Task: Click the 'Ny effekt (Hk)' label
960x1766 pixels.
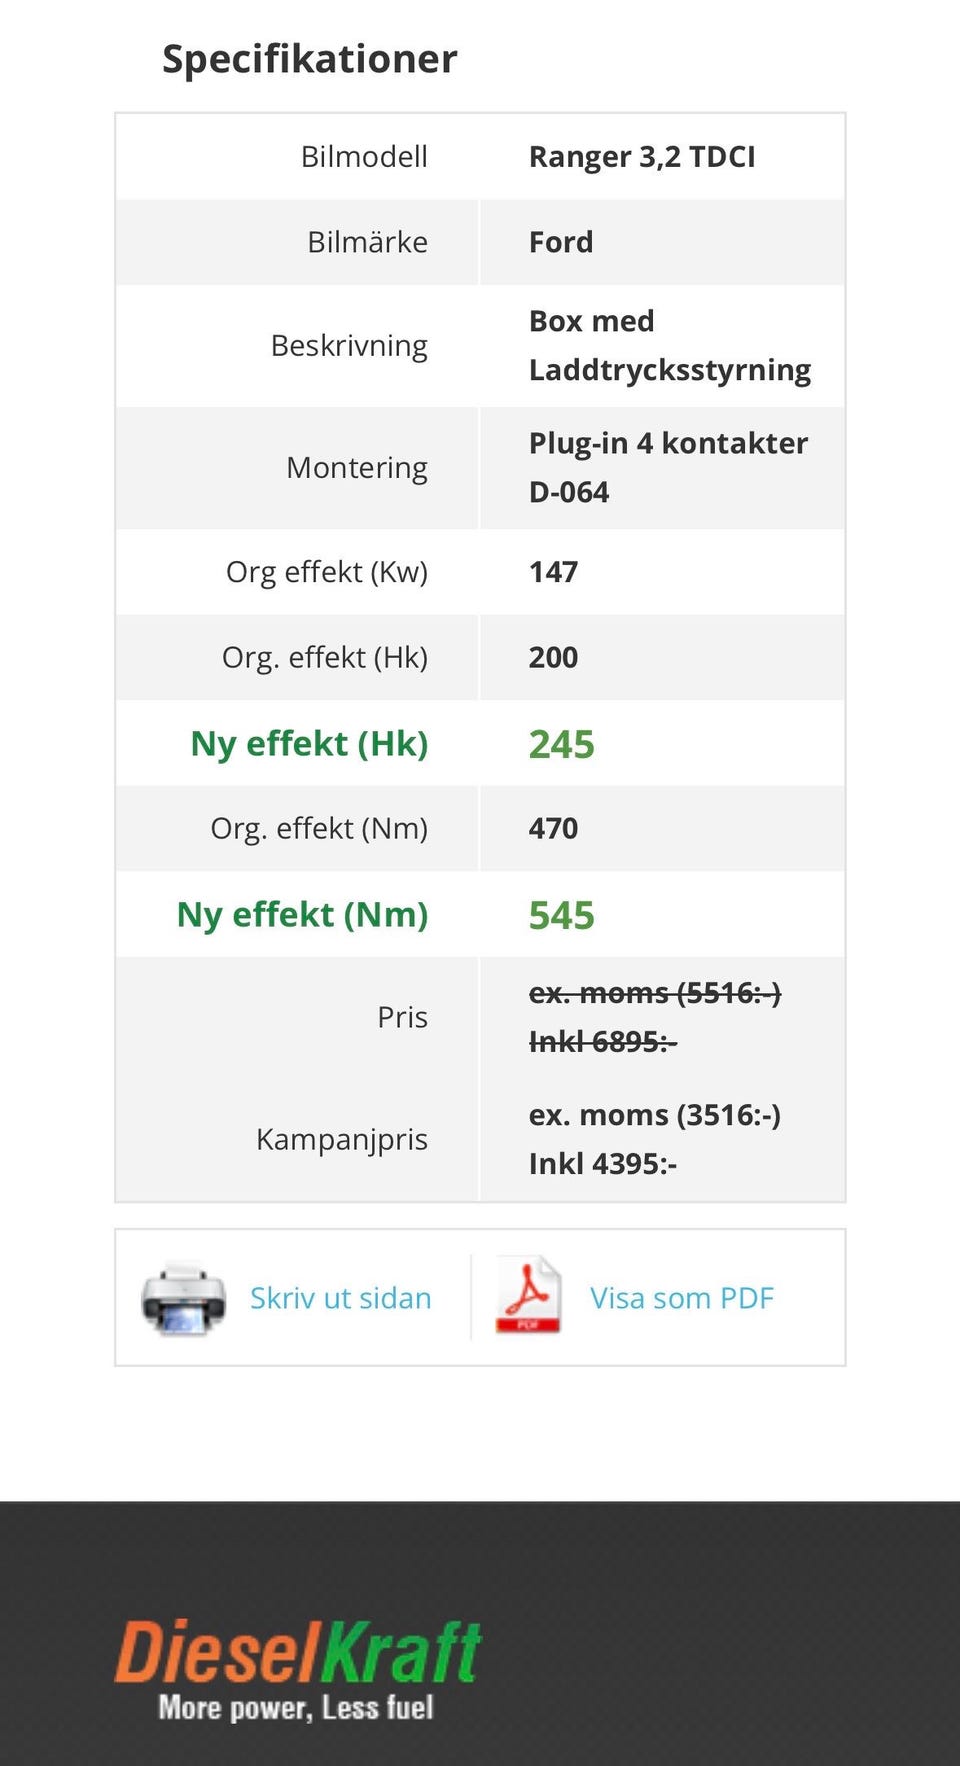Action: (x=309, y=744)
